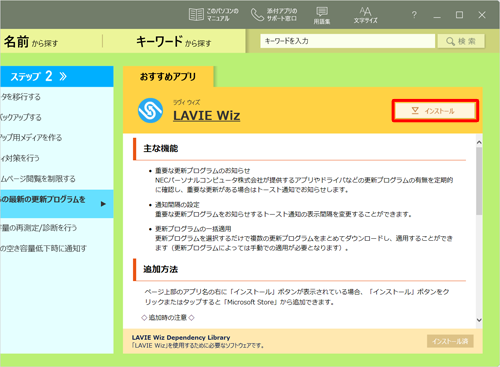The width and height of the screenshot is (500, 367).
Task: Select sidebar item ックアップする
Action: (x=21, y=117)
